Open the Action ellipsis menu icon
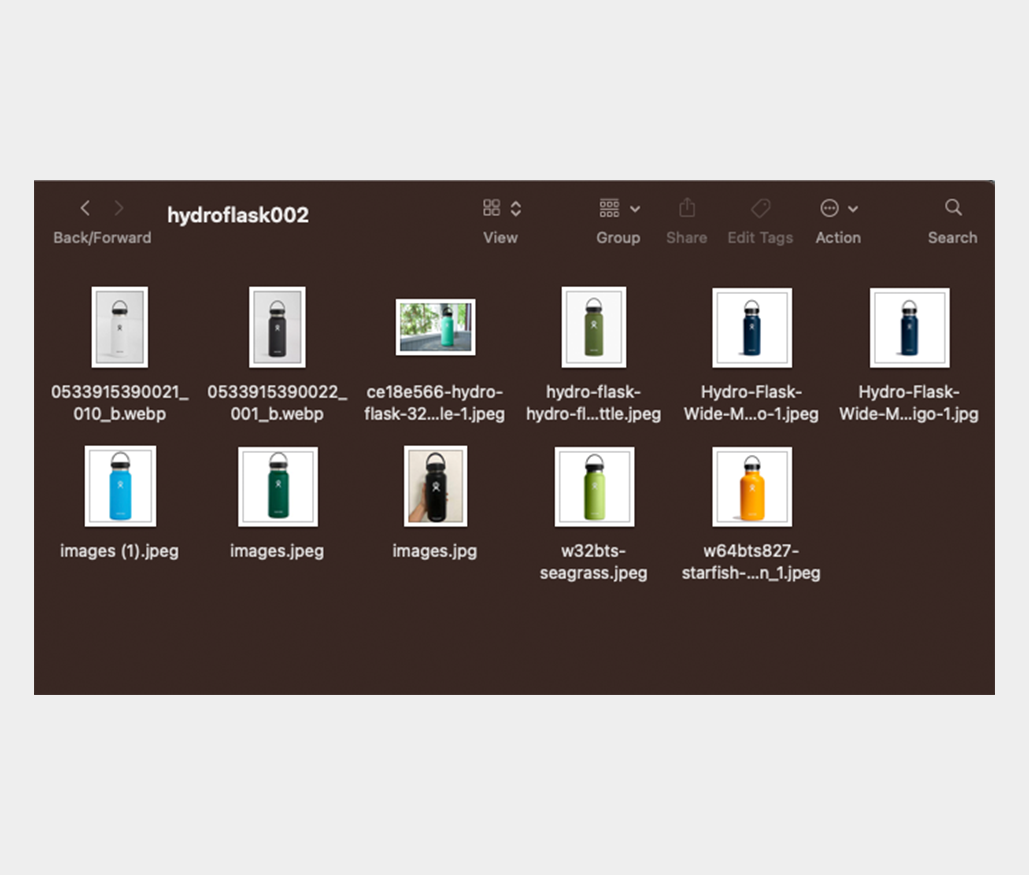 [830, 208]
